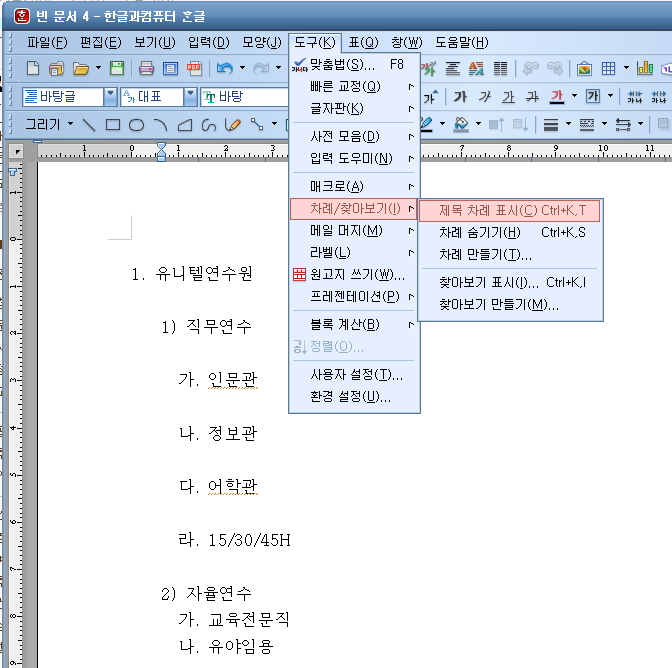This screenshot has height=668, width=672.
Task: Save the document with the green disk icon
Action: [x=117, y=69]
